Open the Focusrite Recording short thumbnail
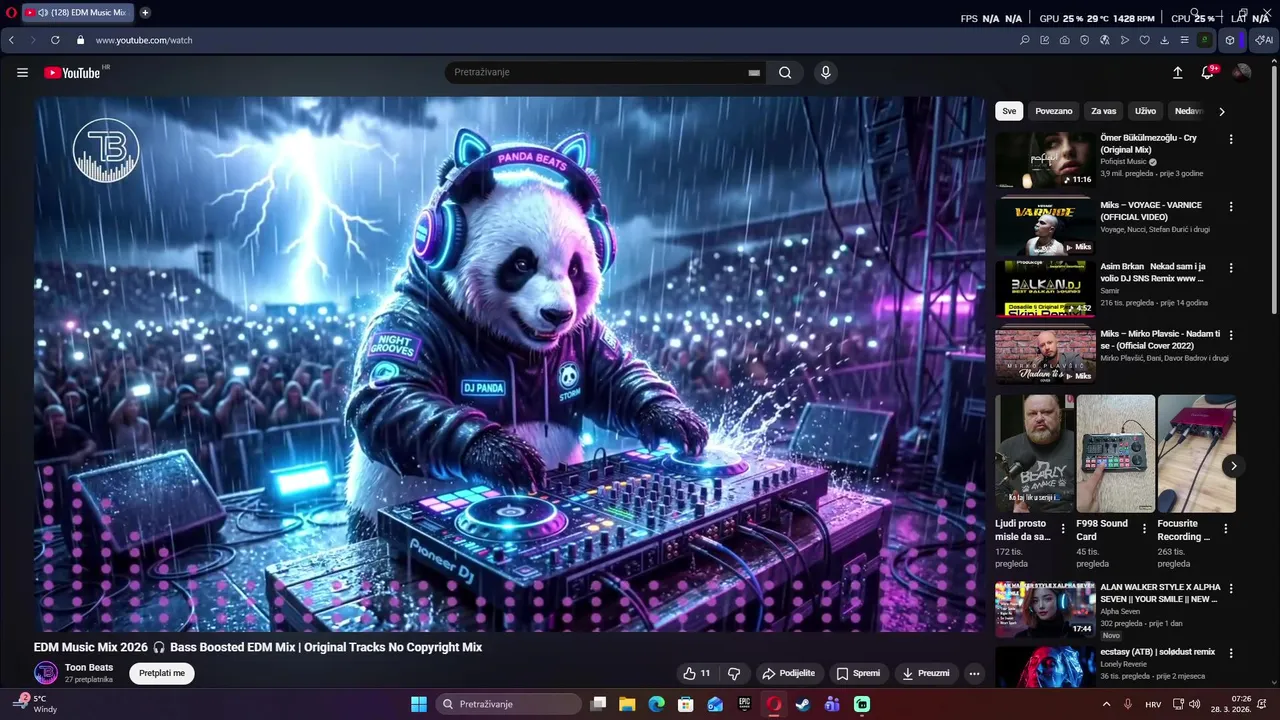 pyautogui.click(x=1197, y=453)
